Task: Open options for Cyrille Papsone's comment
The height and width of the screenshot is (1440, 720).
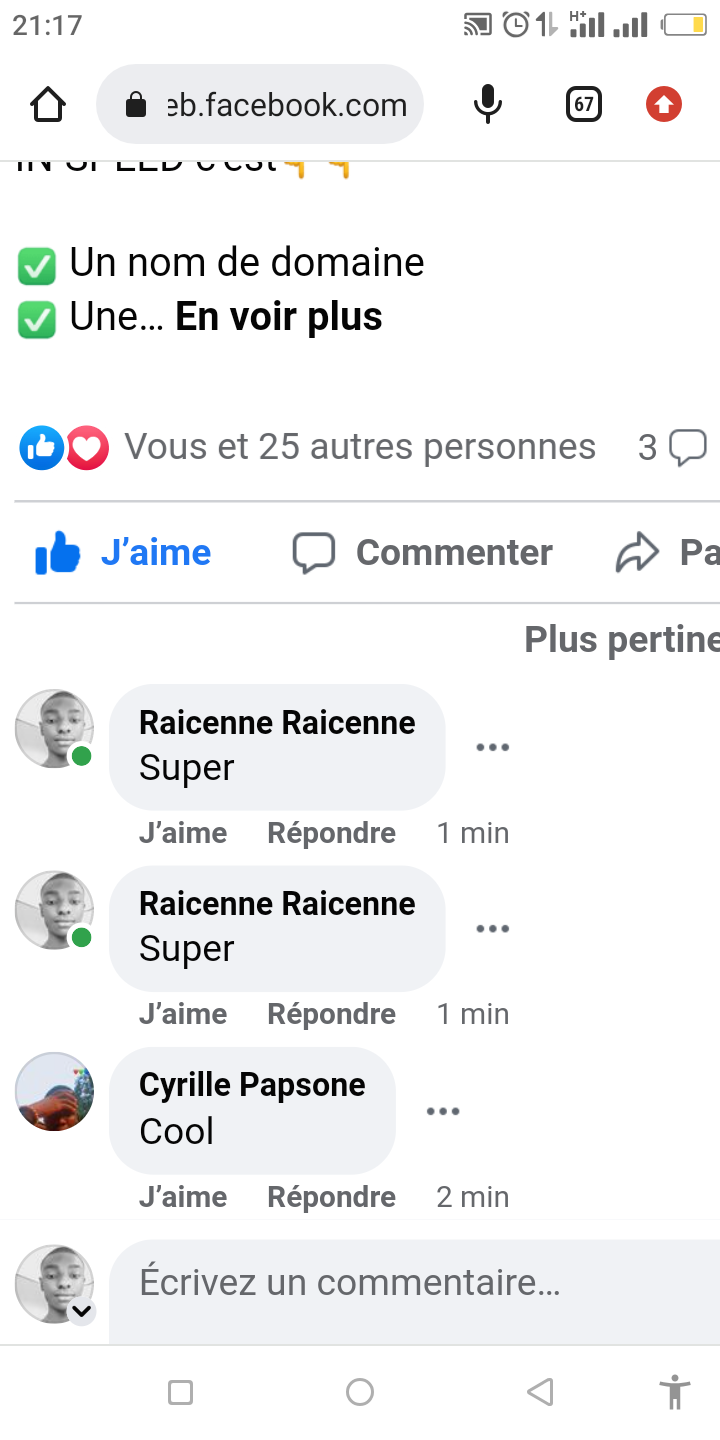Action: click(x=443, y=1111)
